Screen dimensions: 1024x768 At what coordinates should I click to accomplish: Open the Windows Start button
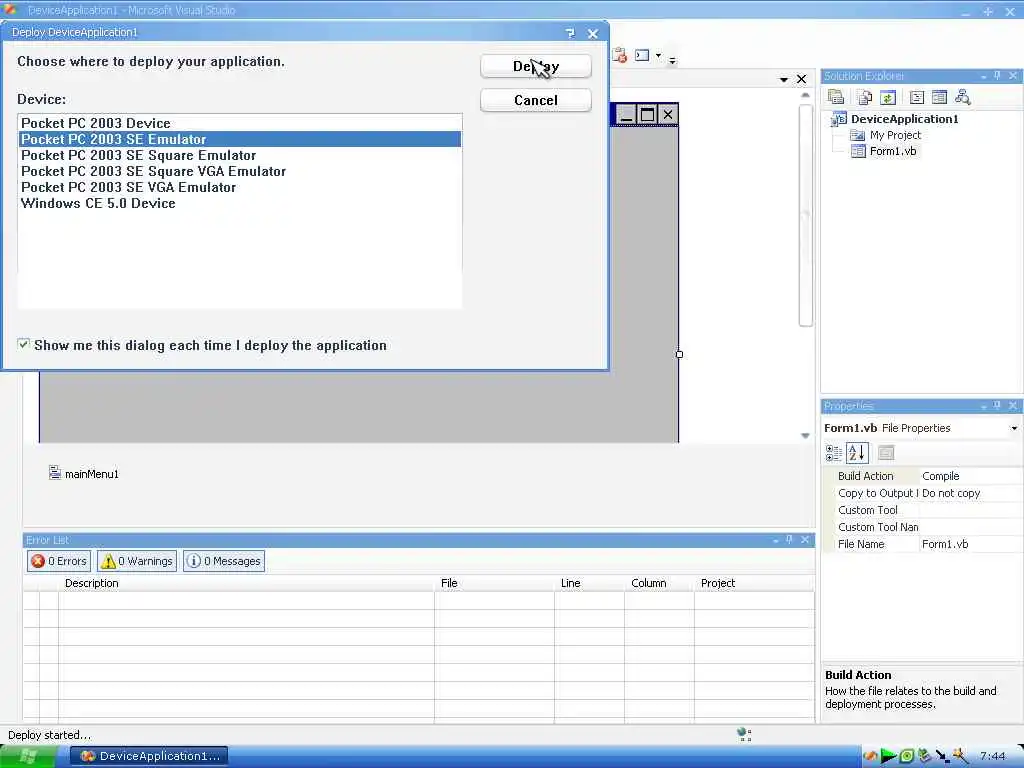(x=28, y=756)
